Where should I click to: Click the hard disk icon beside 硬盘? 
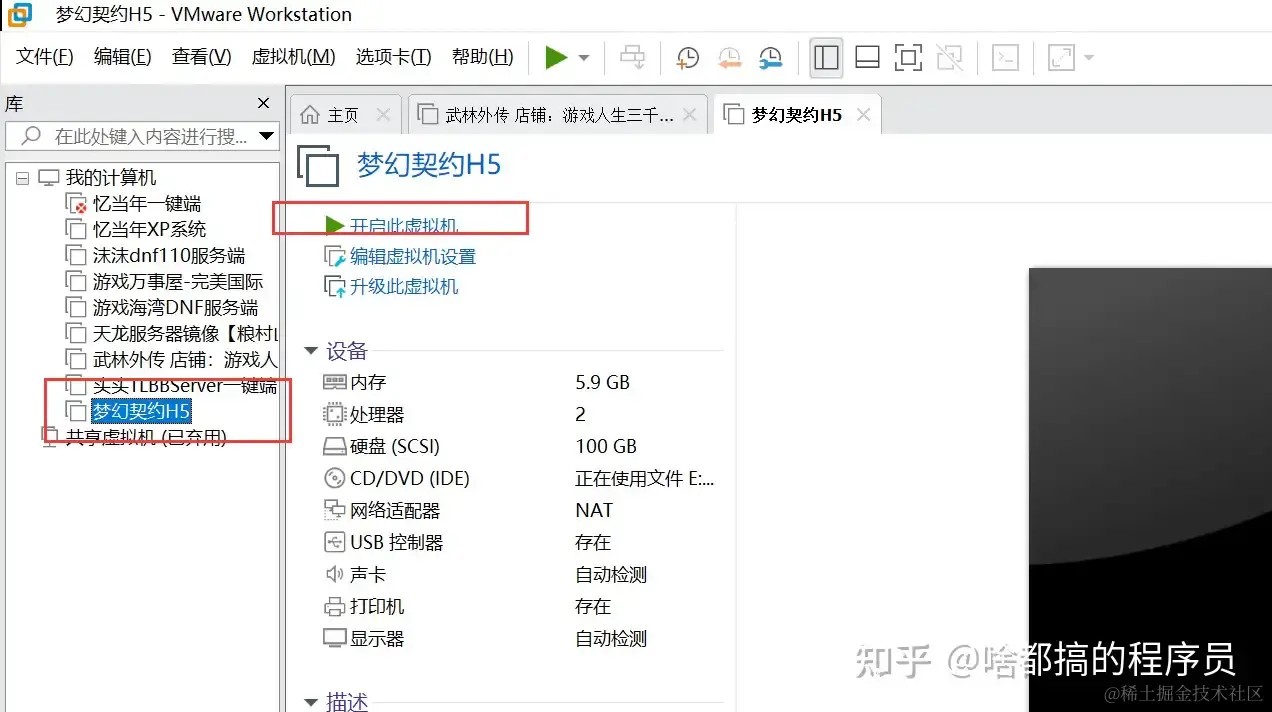[334, 446]
